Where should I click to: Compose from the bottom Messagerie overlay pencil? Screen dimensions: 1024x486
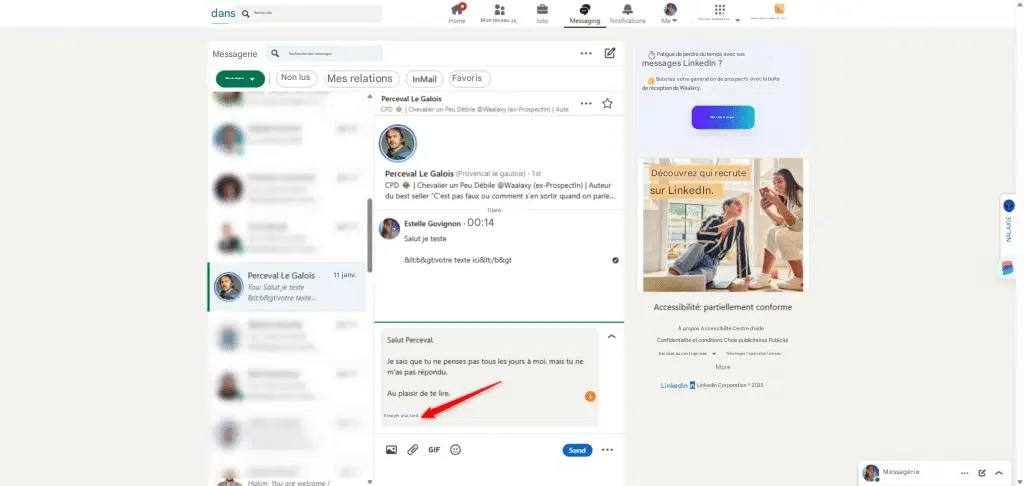982,473
